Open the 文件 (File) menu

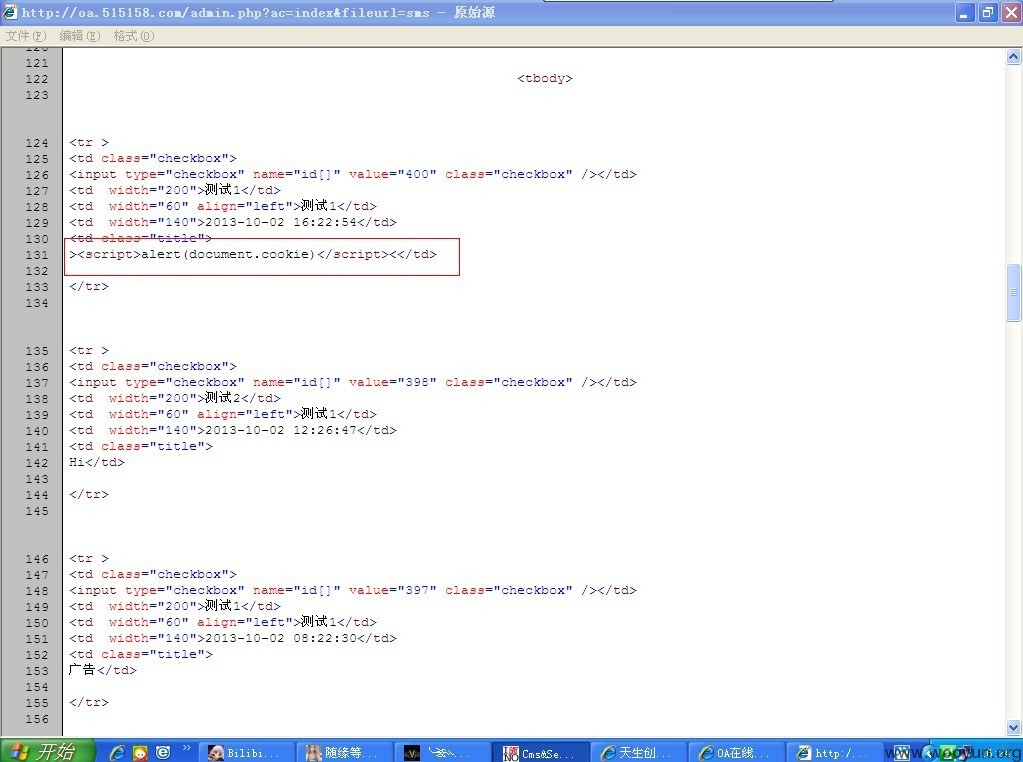point(26,36)
